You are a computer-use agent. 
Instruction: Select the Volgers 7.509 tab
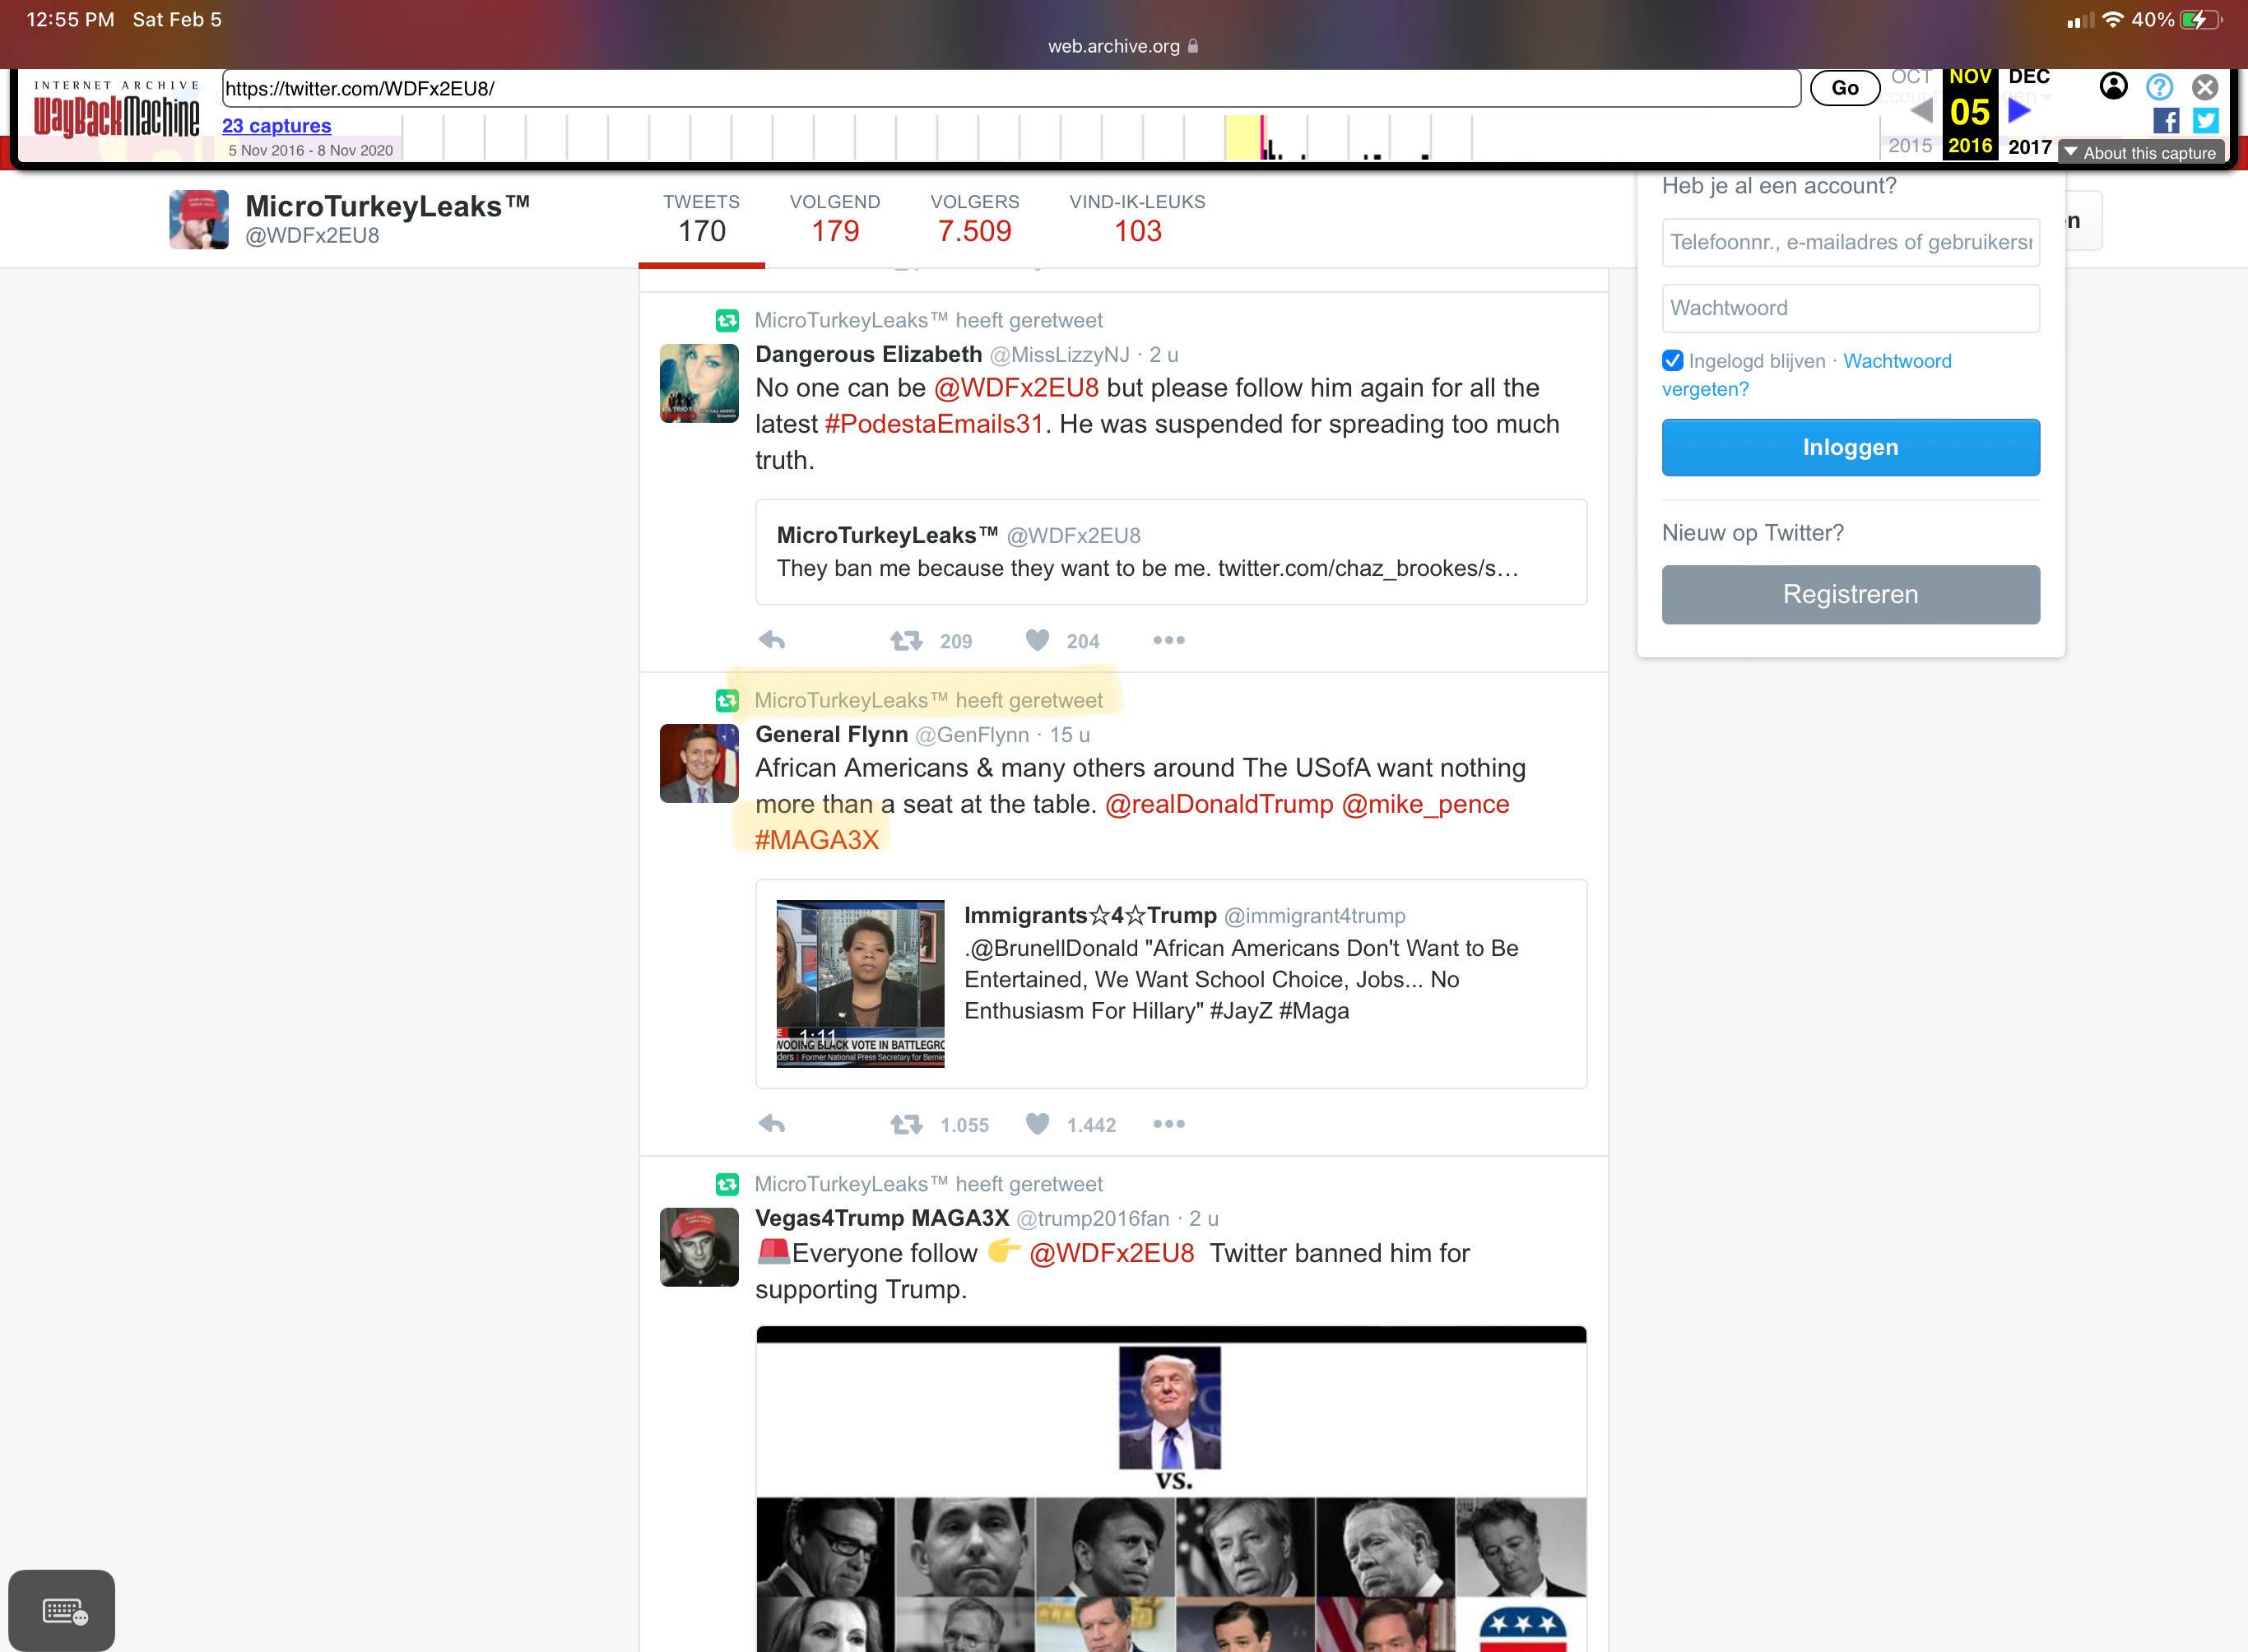click(975, 219)
